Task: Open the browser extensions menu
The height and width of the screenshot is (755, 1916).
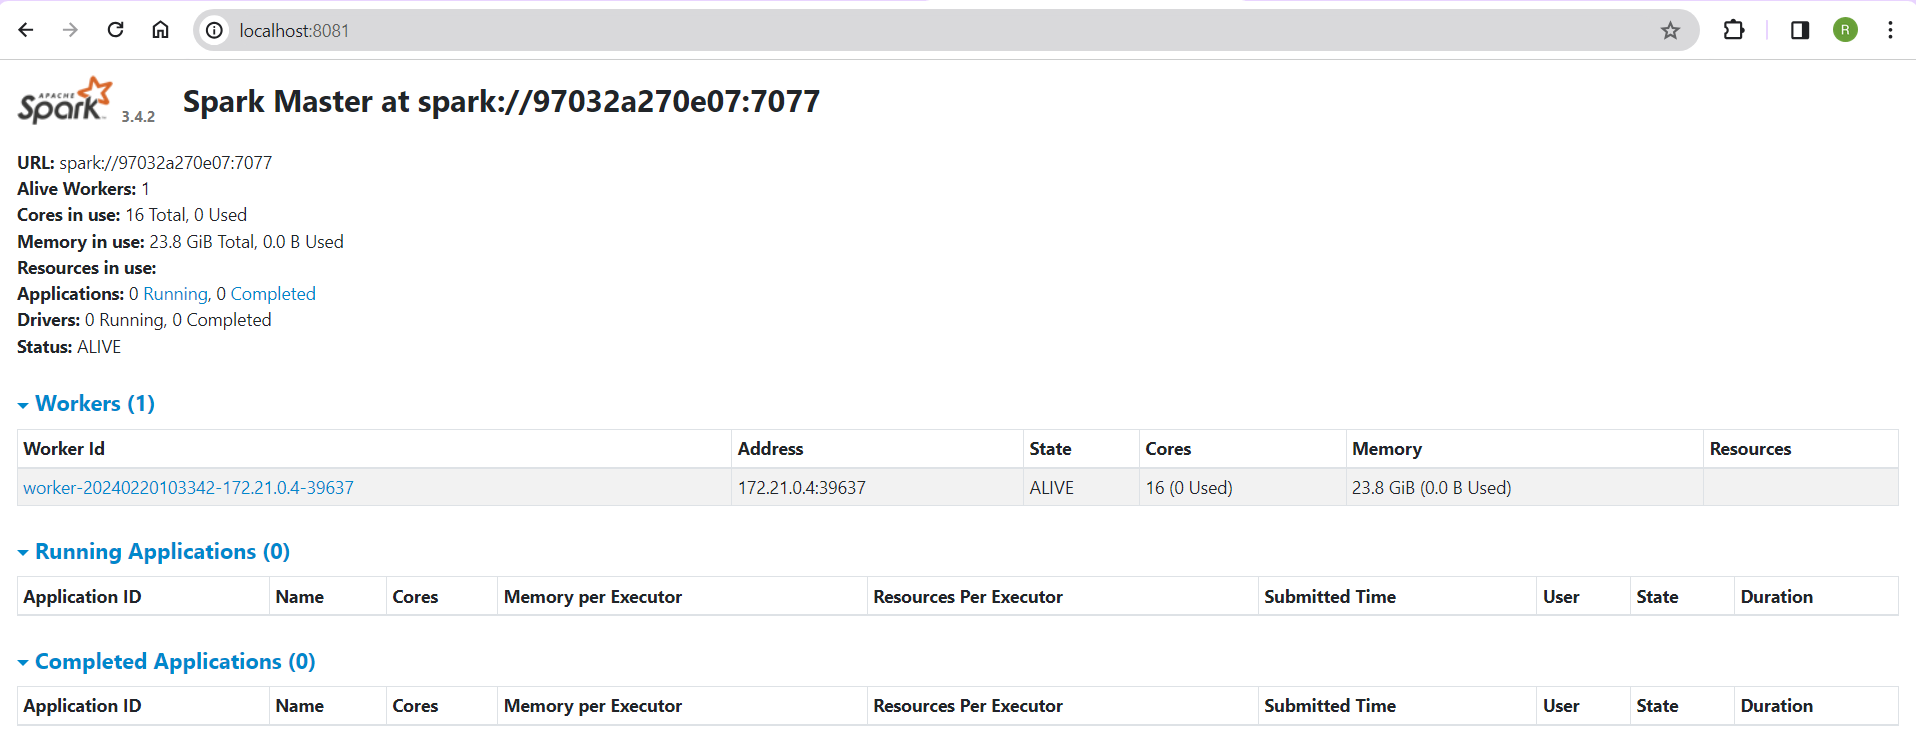Action: point(1734,30)
